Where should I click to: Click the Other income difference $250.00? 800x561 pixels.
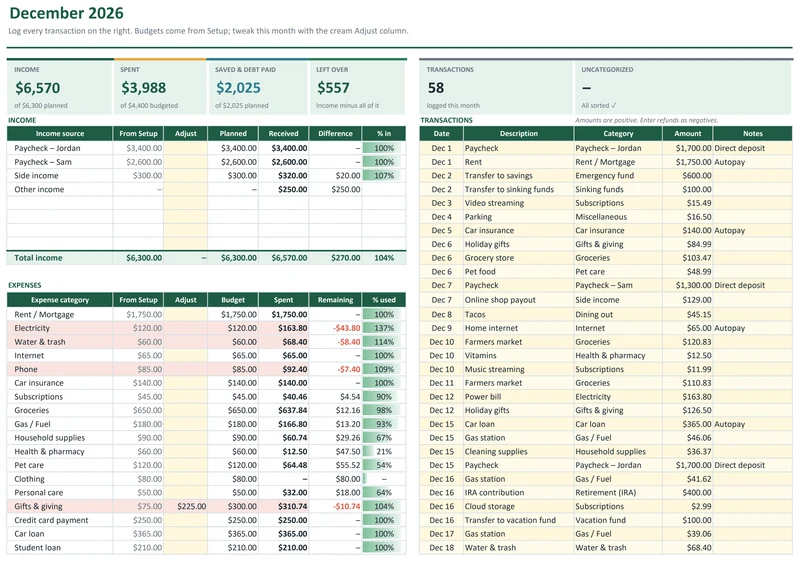[x=335, y=189]
